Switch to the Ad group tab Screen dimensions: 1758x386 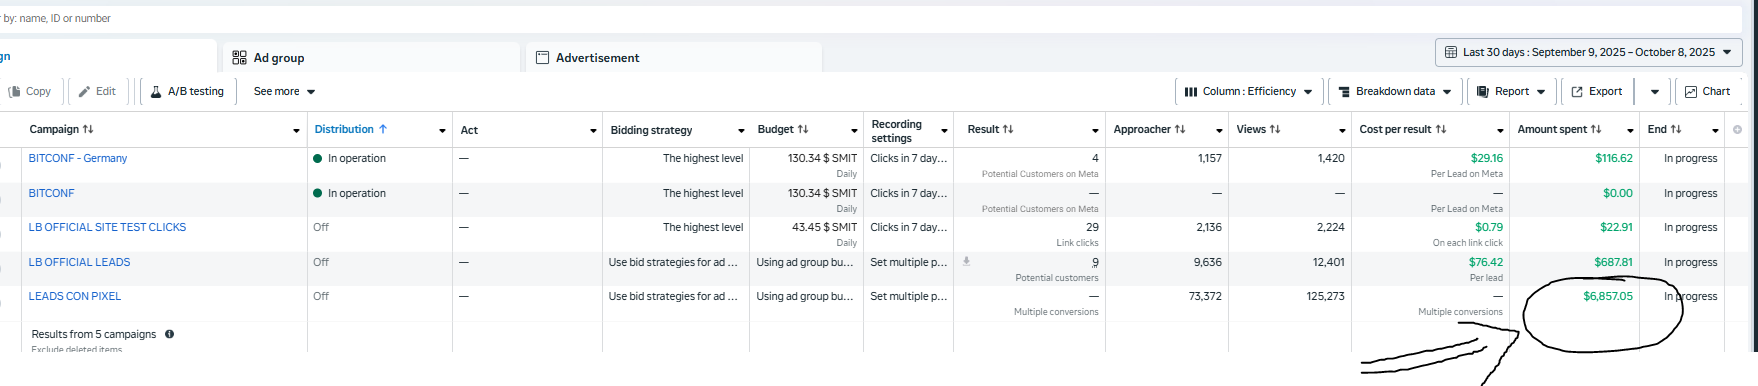pyautogui.click(x=370, y=57)
